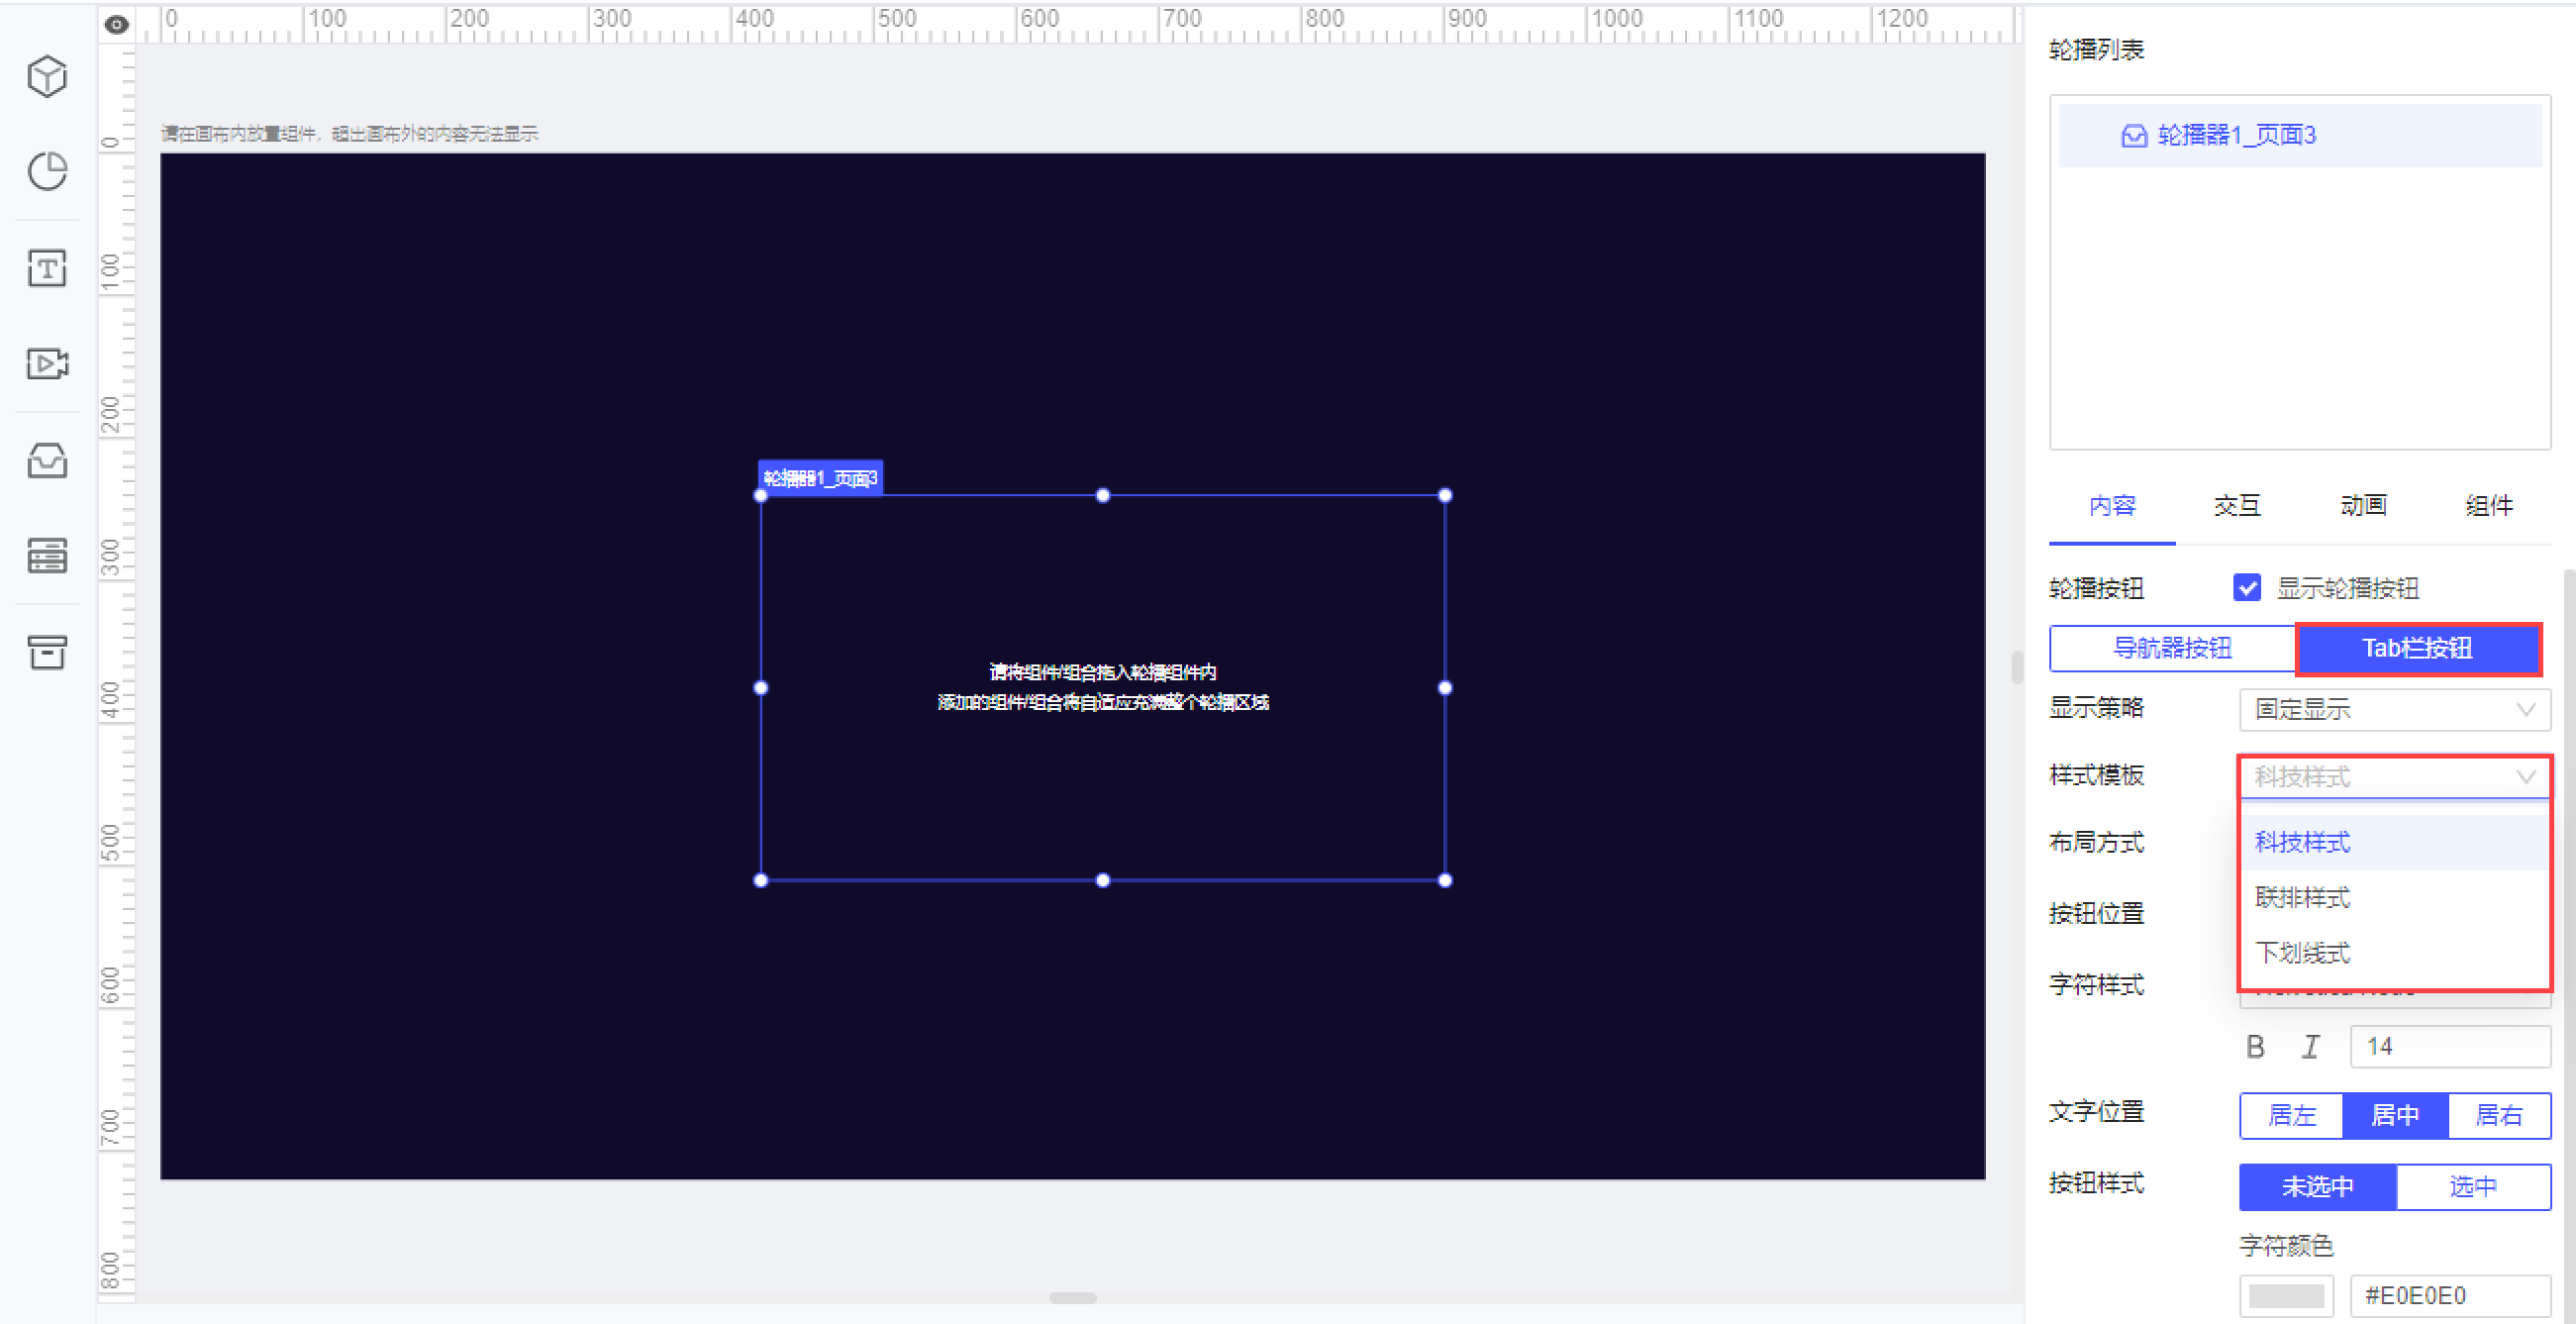Image resolution: width=2576 pixels, height=1324 pixels.
Task: Pick 下划线式 option in dropdown
Action: (x=2302, y=952)
